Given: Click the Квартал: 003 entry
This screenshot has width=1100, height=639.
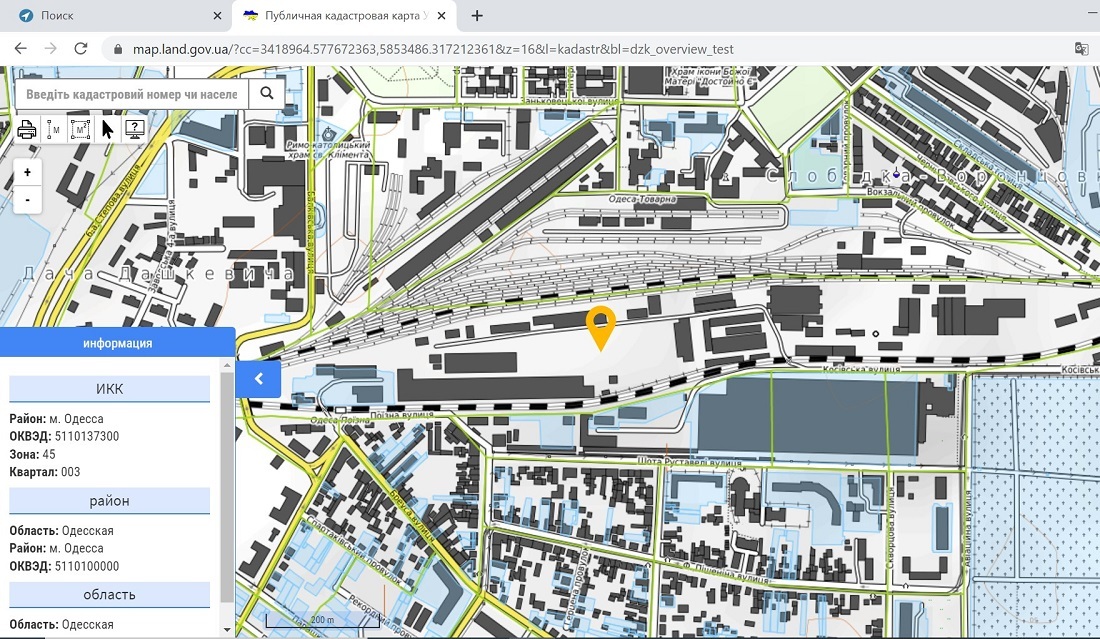Looking at the screenshot, I should coord(45,471).
